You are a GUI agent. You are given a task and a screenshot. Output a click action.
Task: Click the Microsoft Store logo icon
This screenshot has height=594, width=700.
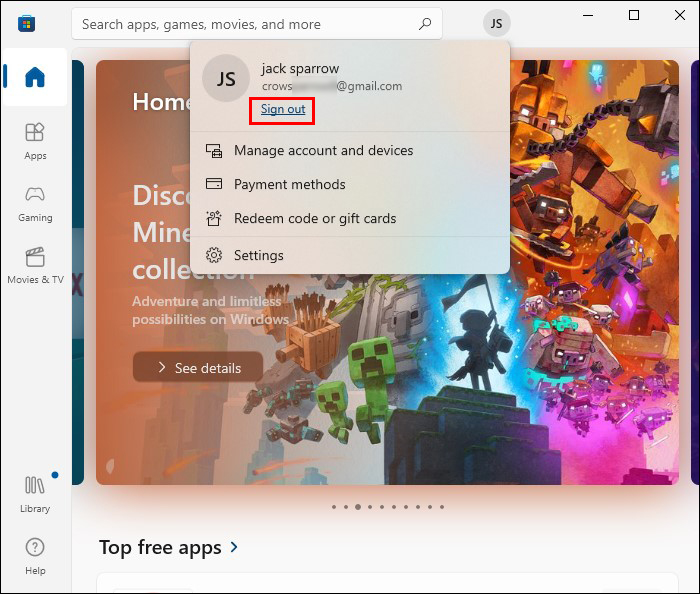[26, 23]
